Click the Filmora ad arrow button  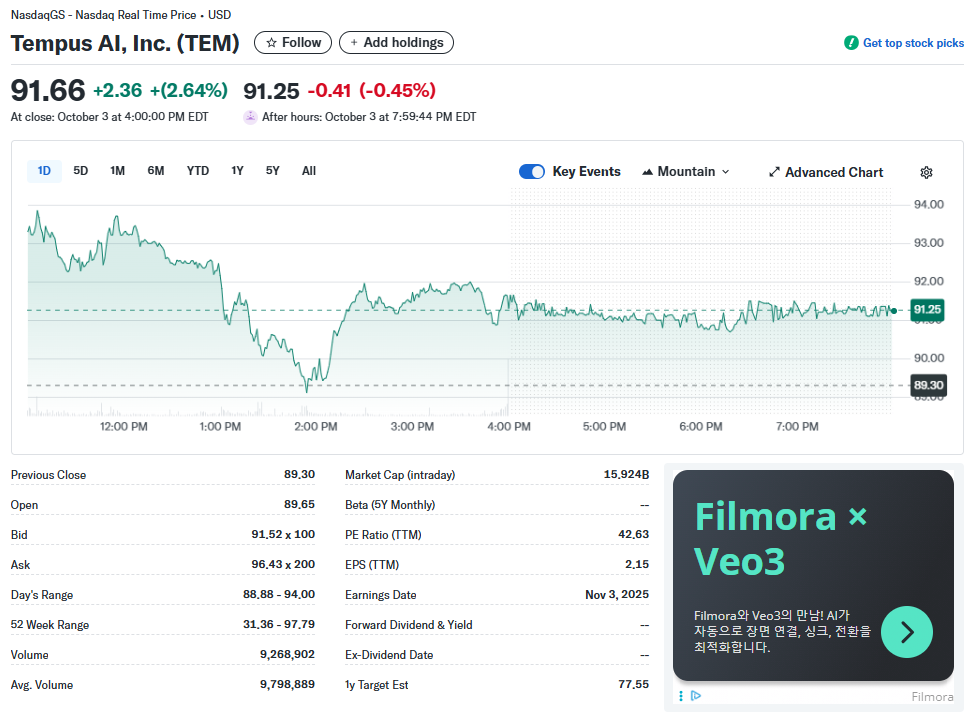906,632
